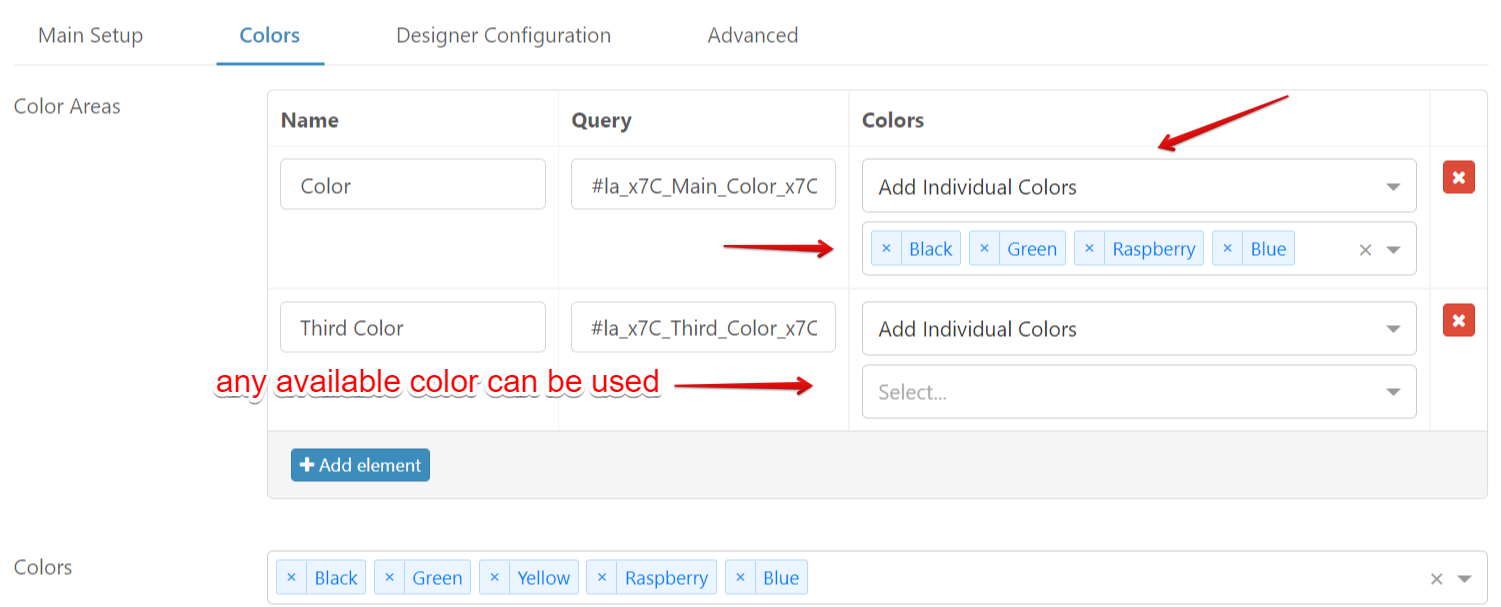1501x607 pixels.
Task: Remove Black from bottom Colors list
Action: pos(291,578)
